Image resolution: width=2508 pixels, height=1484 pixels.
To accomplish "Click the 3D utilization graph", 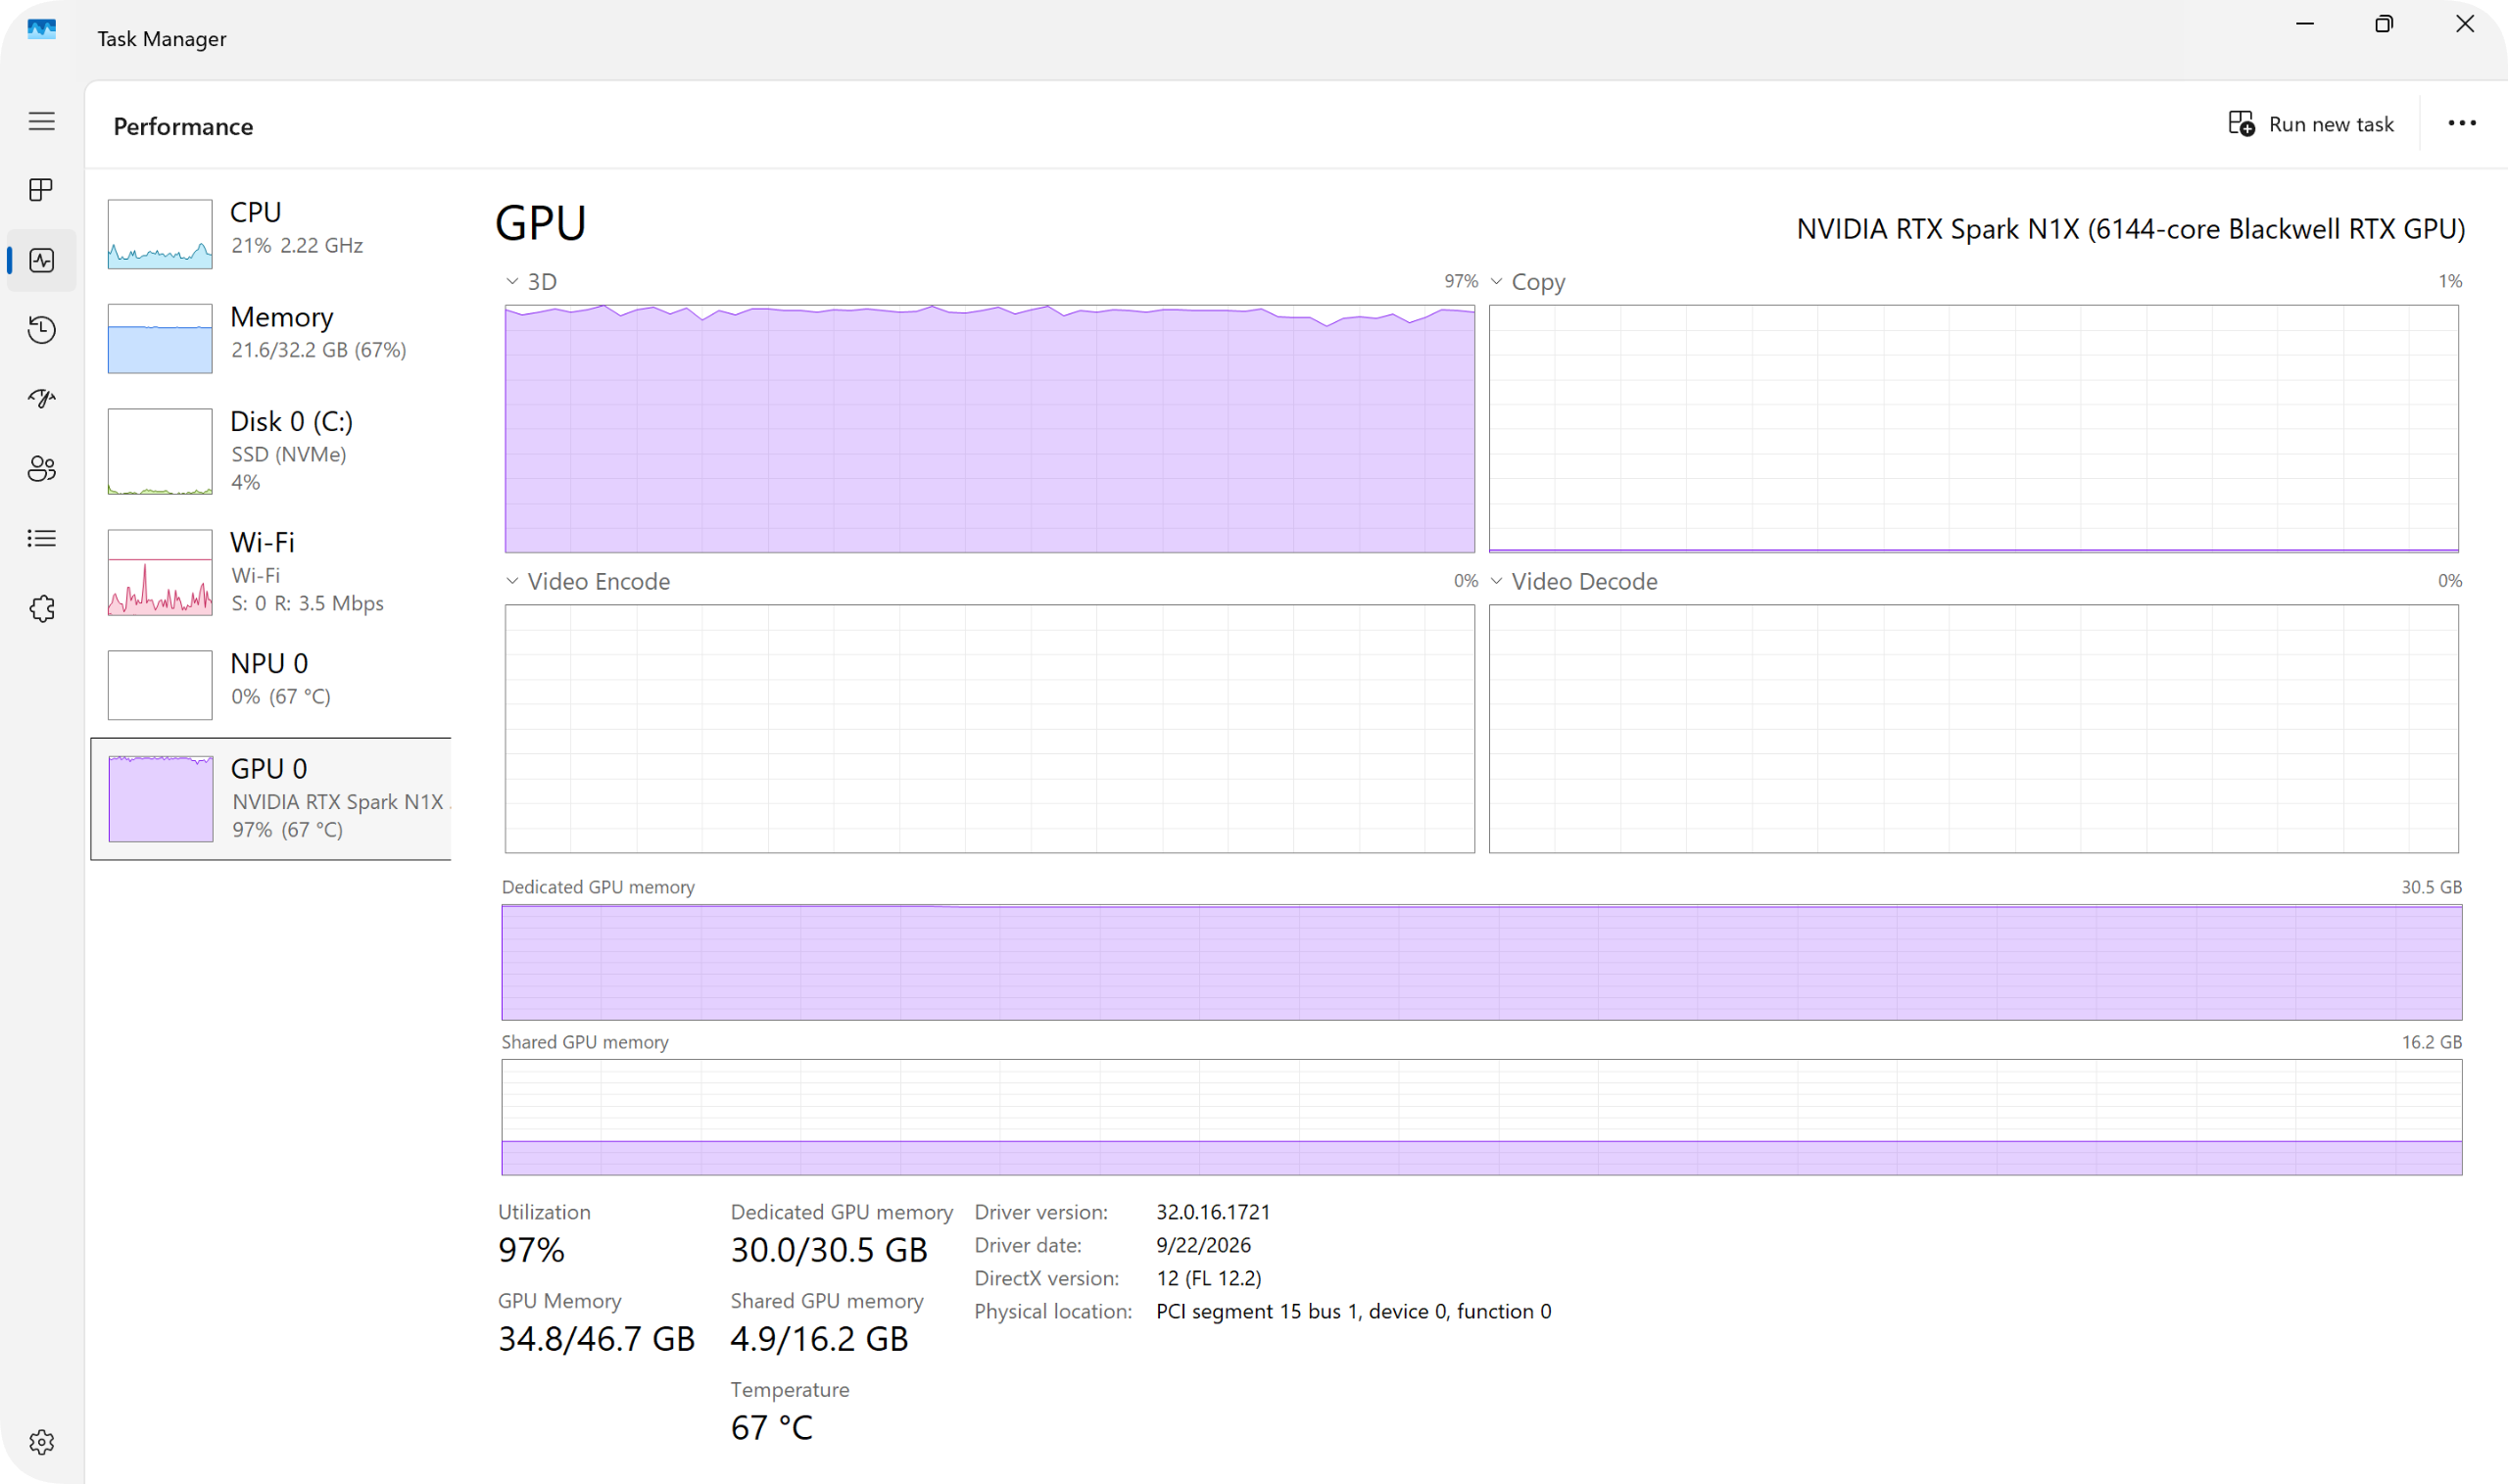I will (x=989, y=429).
